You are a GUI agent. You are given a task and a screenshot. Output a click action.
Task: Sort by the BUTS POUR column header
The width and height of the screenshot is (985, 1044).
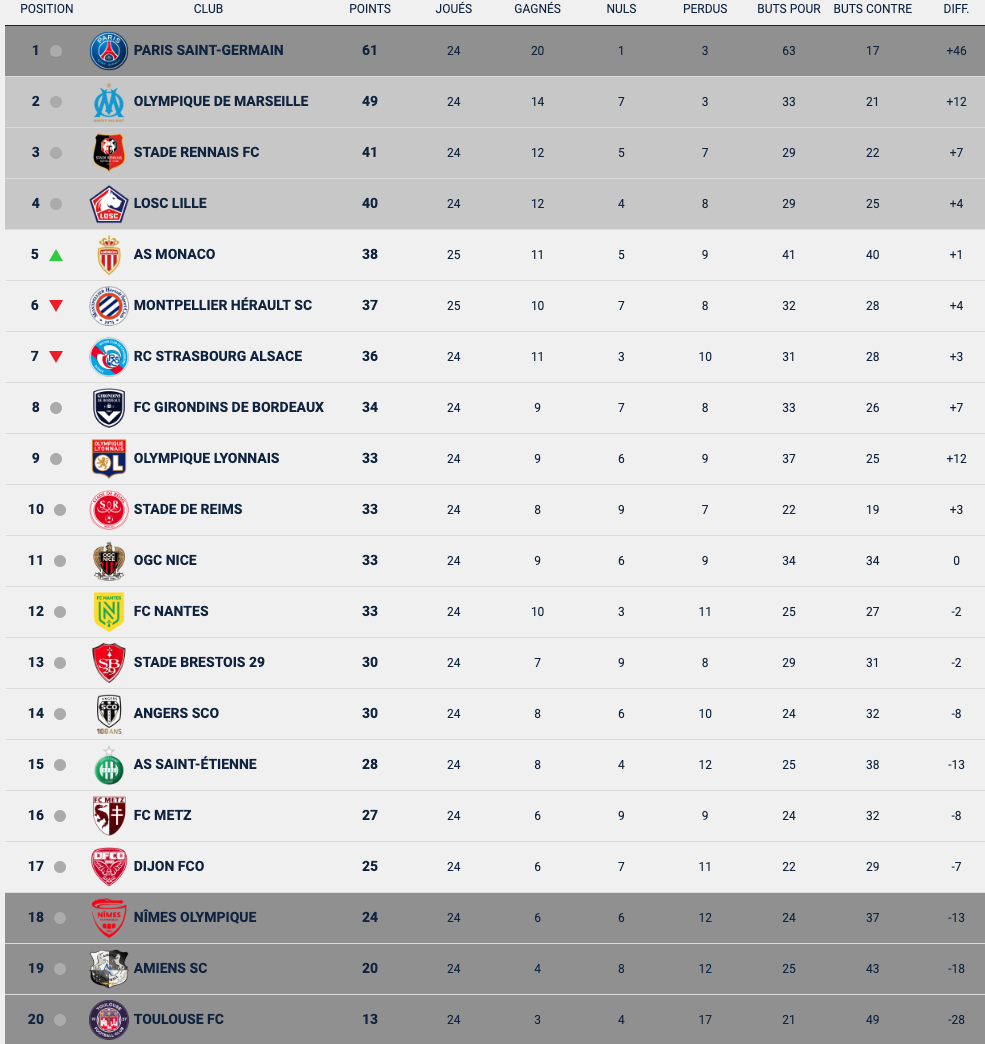[x=789, y=9]
